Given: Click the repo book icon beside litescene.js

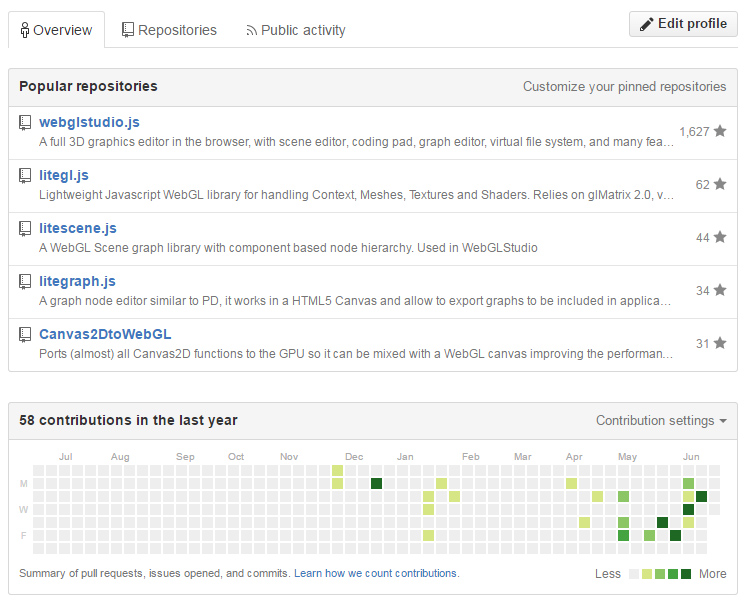Looking at the screenshot, I should click(25, 229).
